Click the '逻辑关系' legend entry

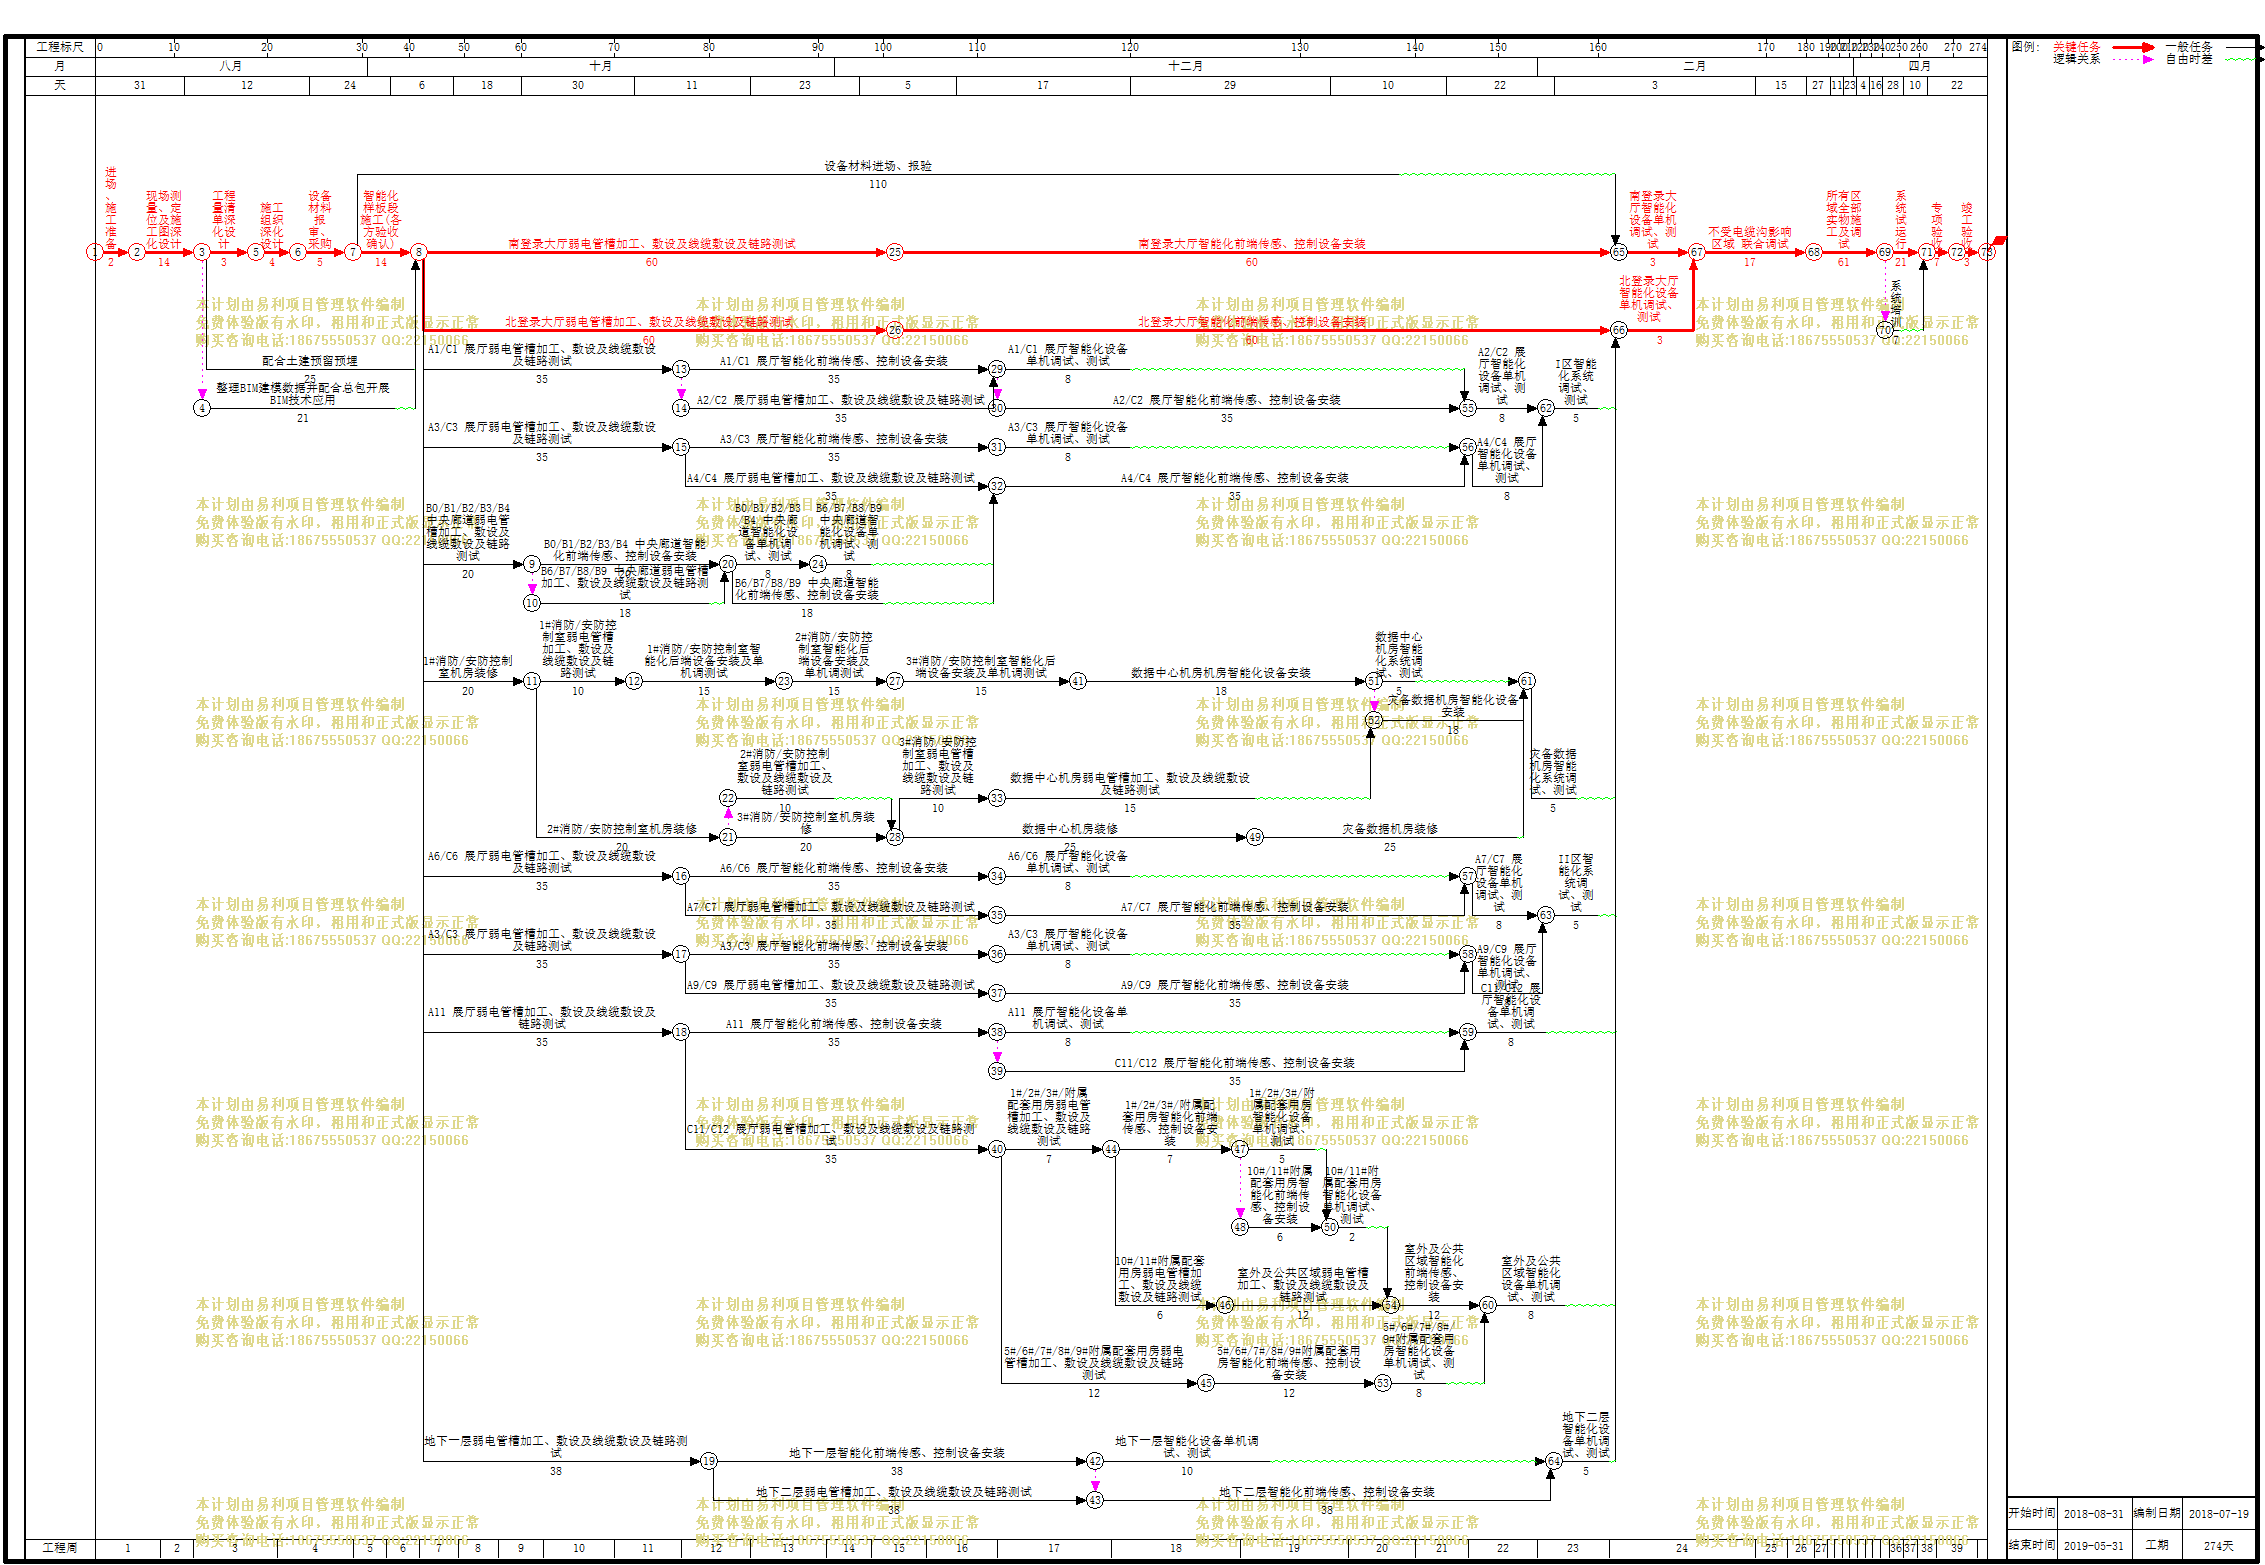click(x=2077, y=59)
